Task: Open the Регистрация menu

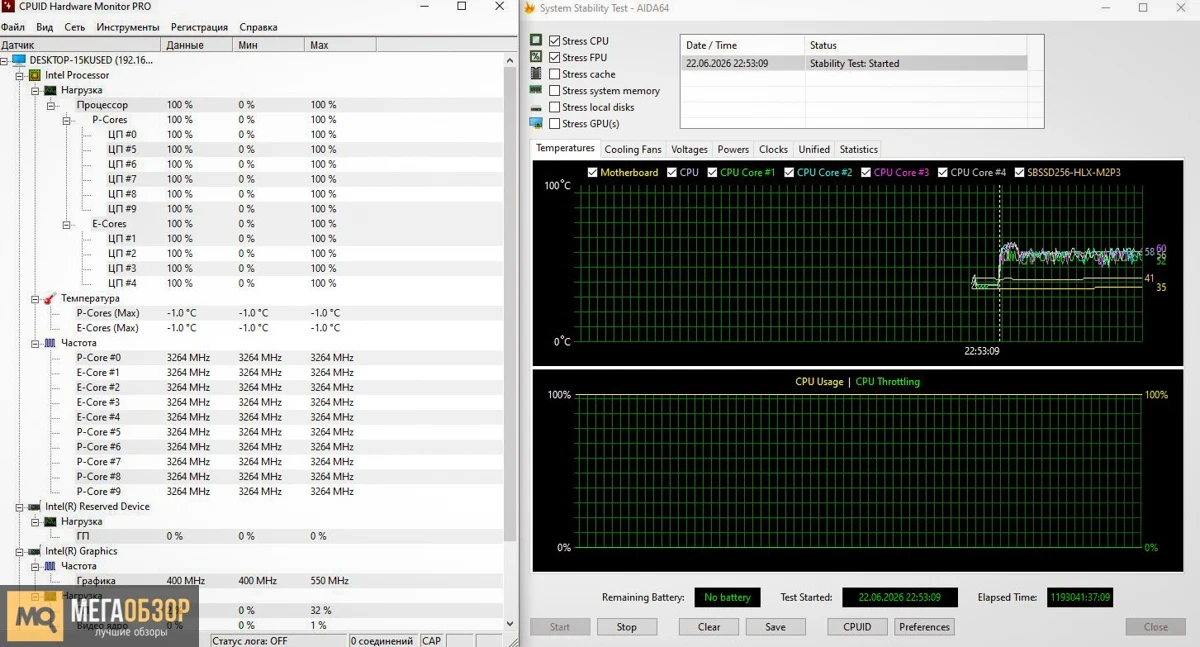Action: click(199, 27)
